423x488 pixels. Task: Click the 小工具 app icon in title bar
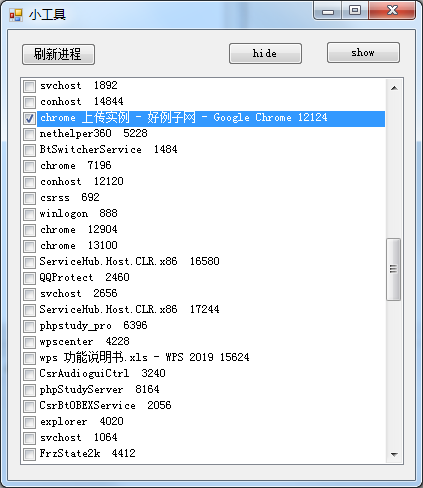[x=16, y=15]
